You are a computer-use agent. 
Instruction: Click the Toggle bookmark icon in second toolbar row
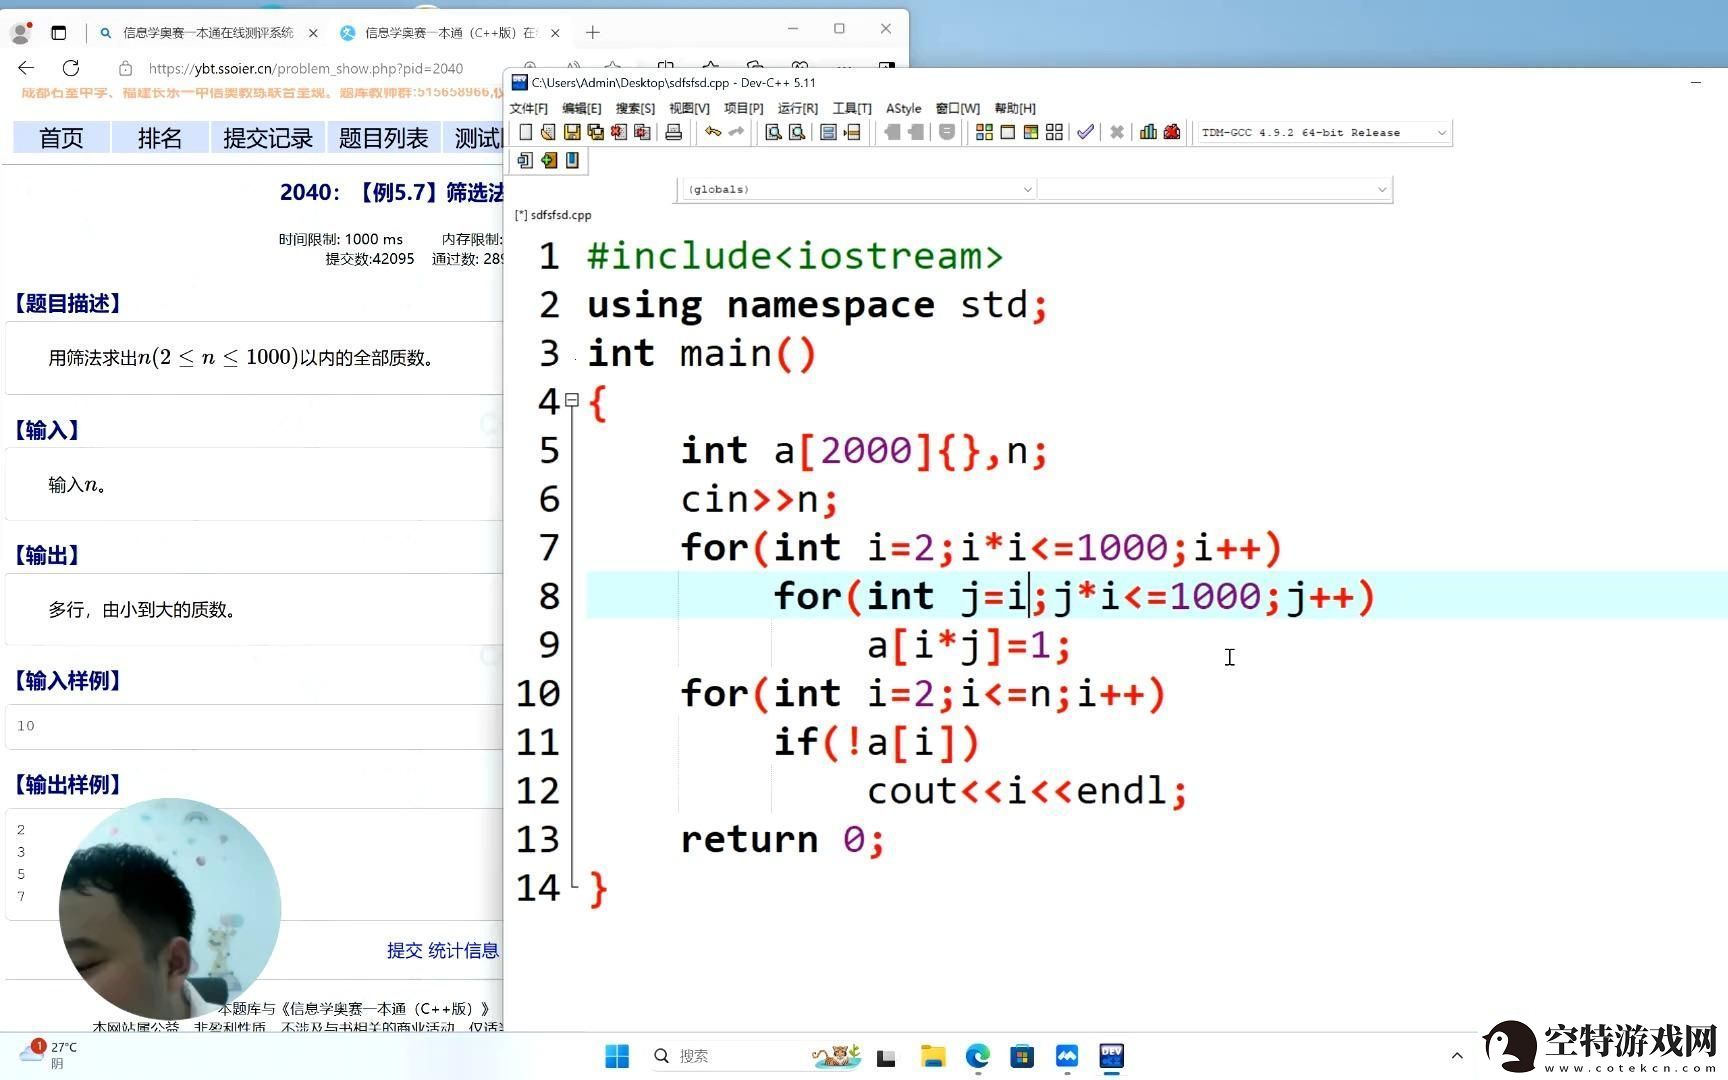click(x=549, y=160)
